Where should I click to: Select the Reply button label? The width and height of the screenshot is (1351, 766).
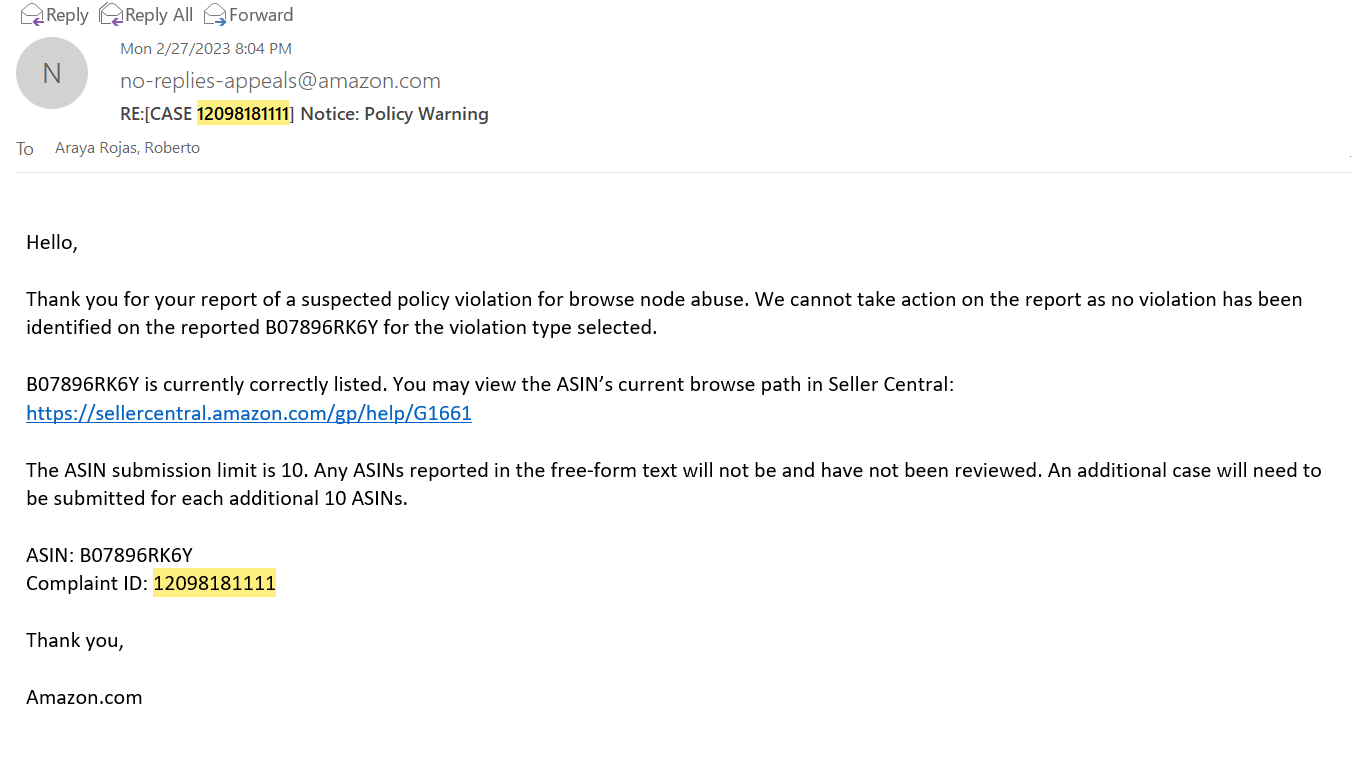click(67, 15)
